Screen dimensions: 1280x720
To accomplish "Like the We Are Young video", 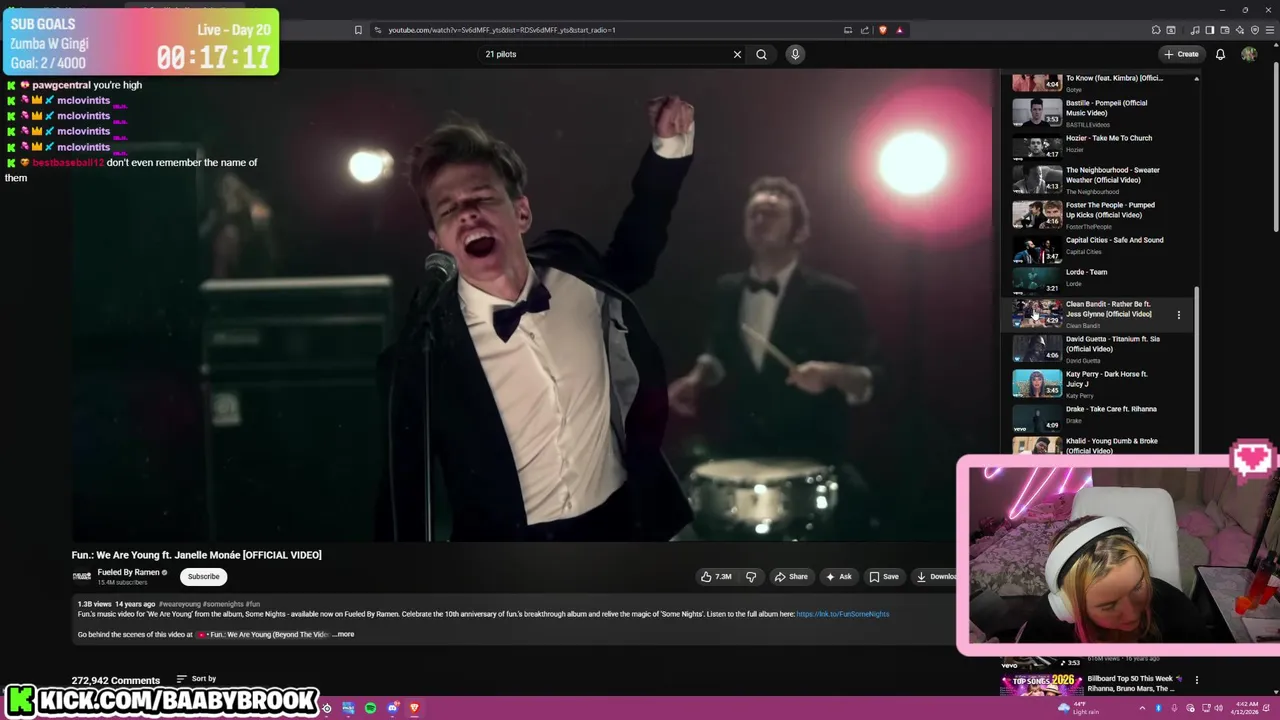I will tap(716, 576).
